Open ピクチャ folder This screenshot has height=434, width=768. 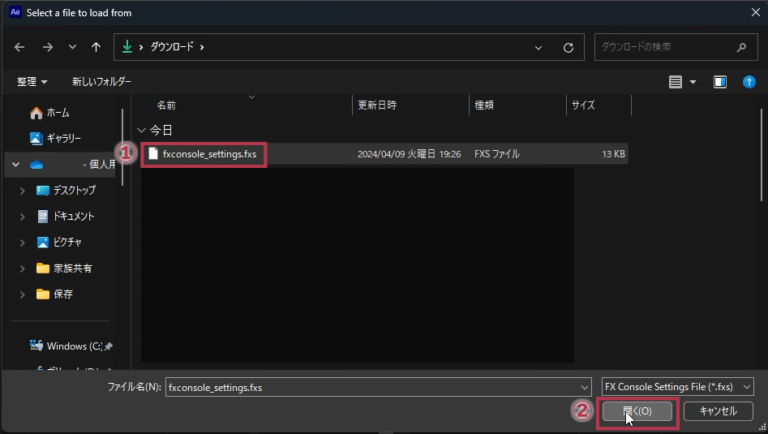coord(59,242)
